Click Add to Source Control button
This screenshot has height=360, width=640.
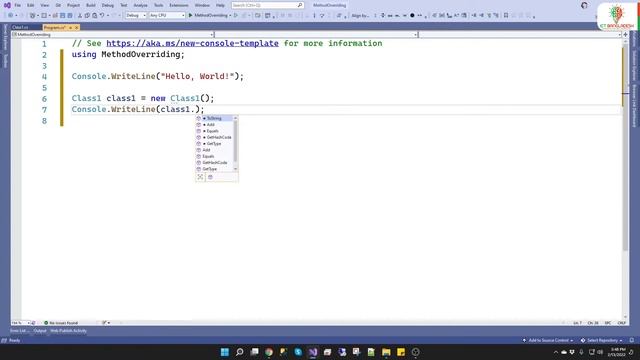(x=548, y=340)
